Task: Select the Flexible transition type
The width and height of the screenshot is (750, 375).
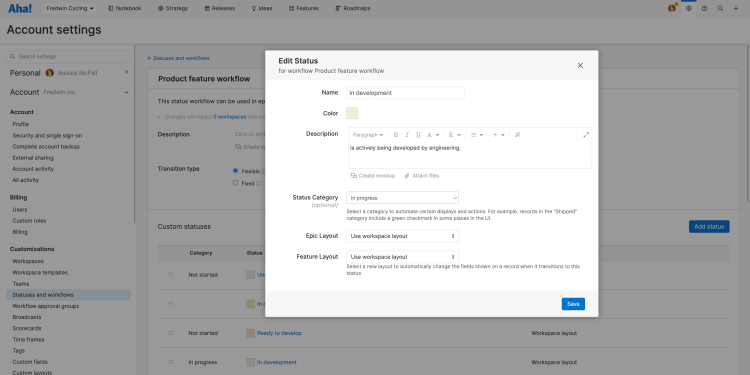Action: click(x=235, y=171)
